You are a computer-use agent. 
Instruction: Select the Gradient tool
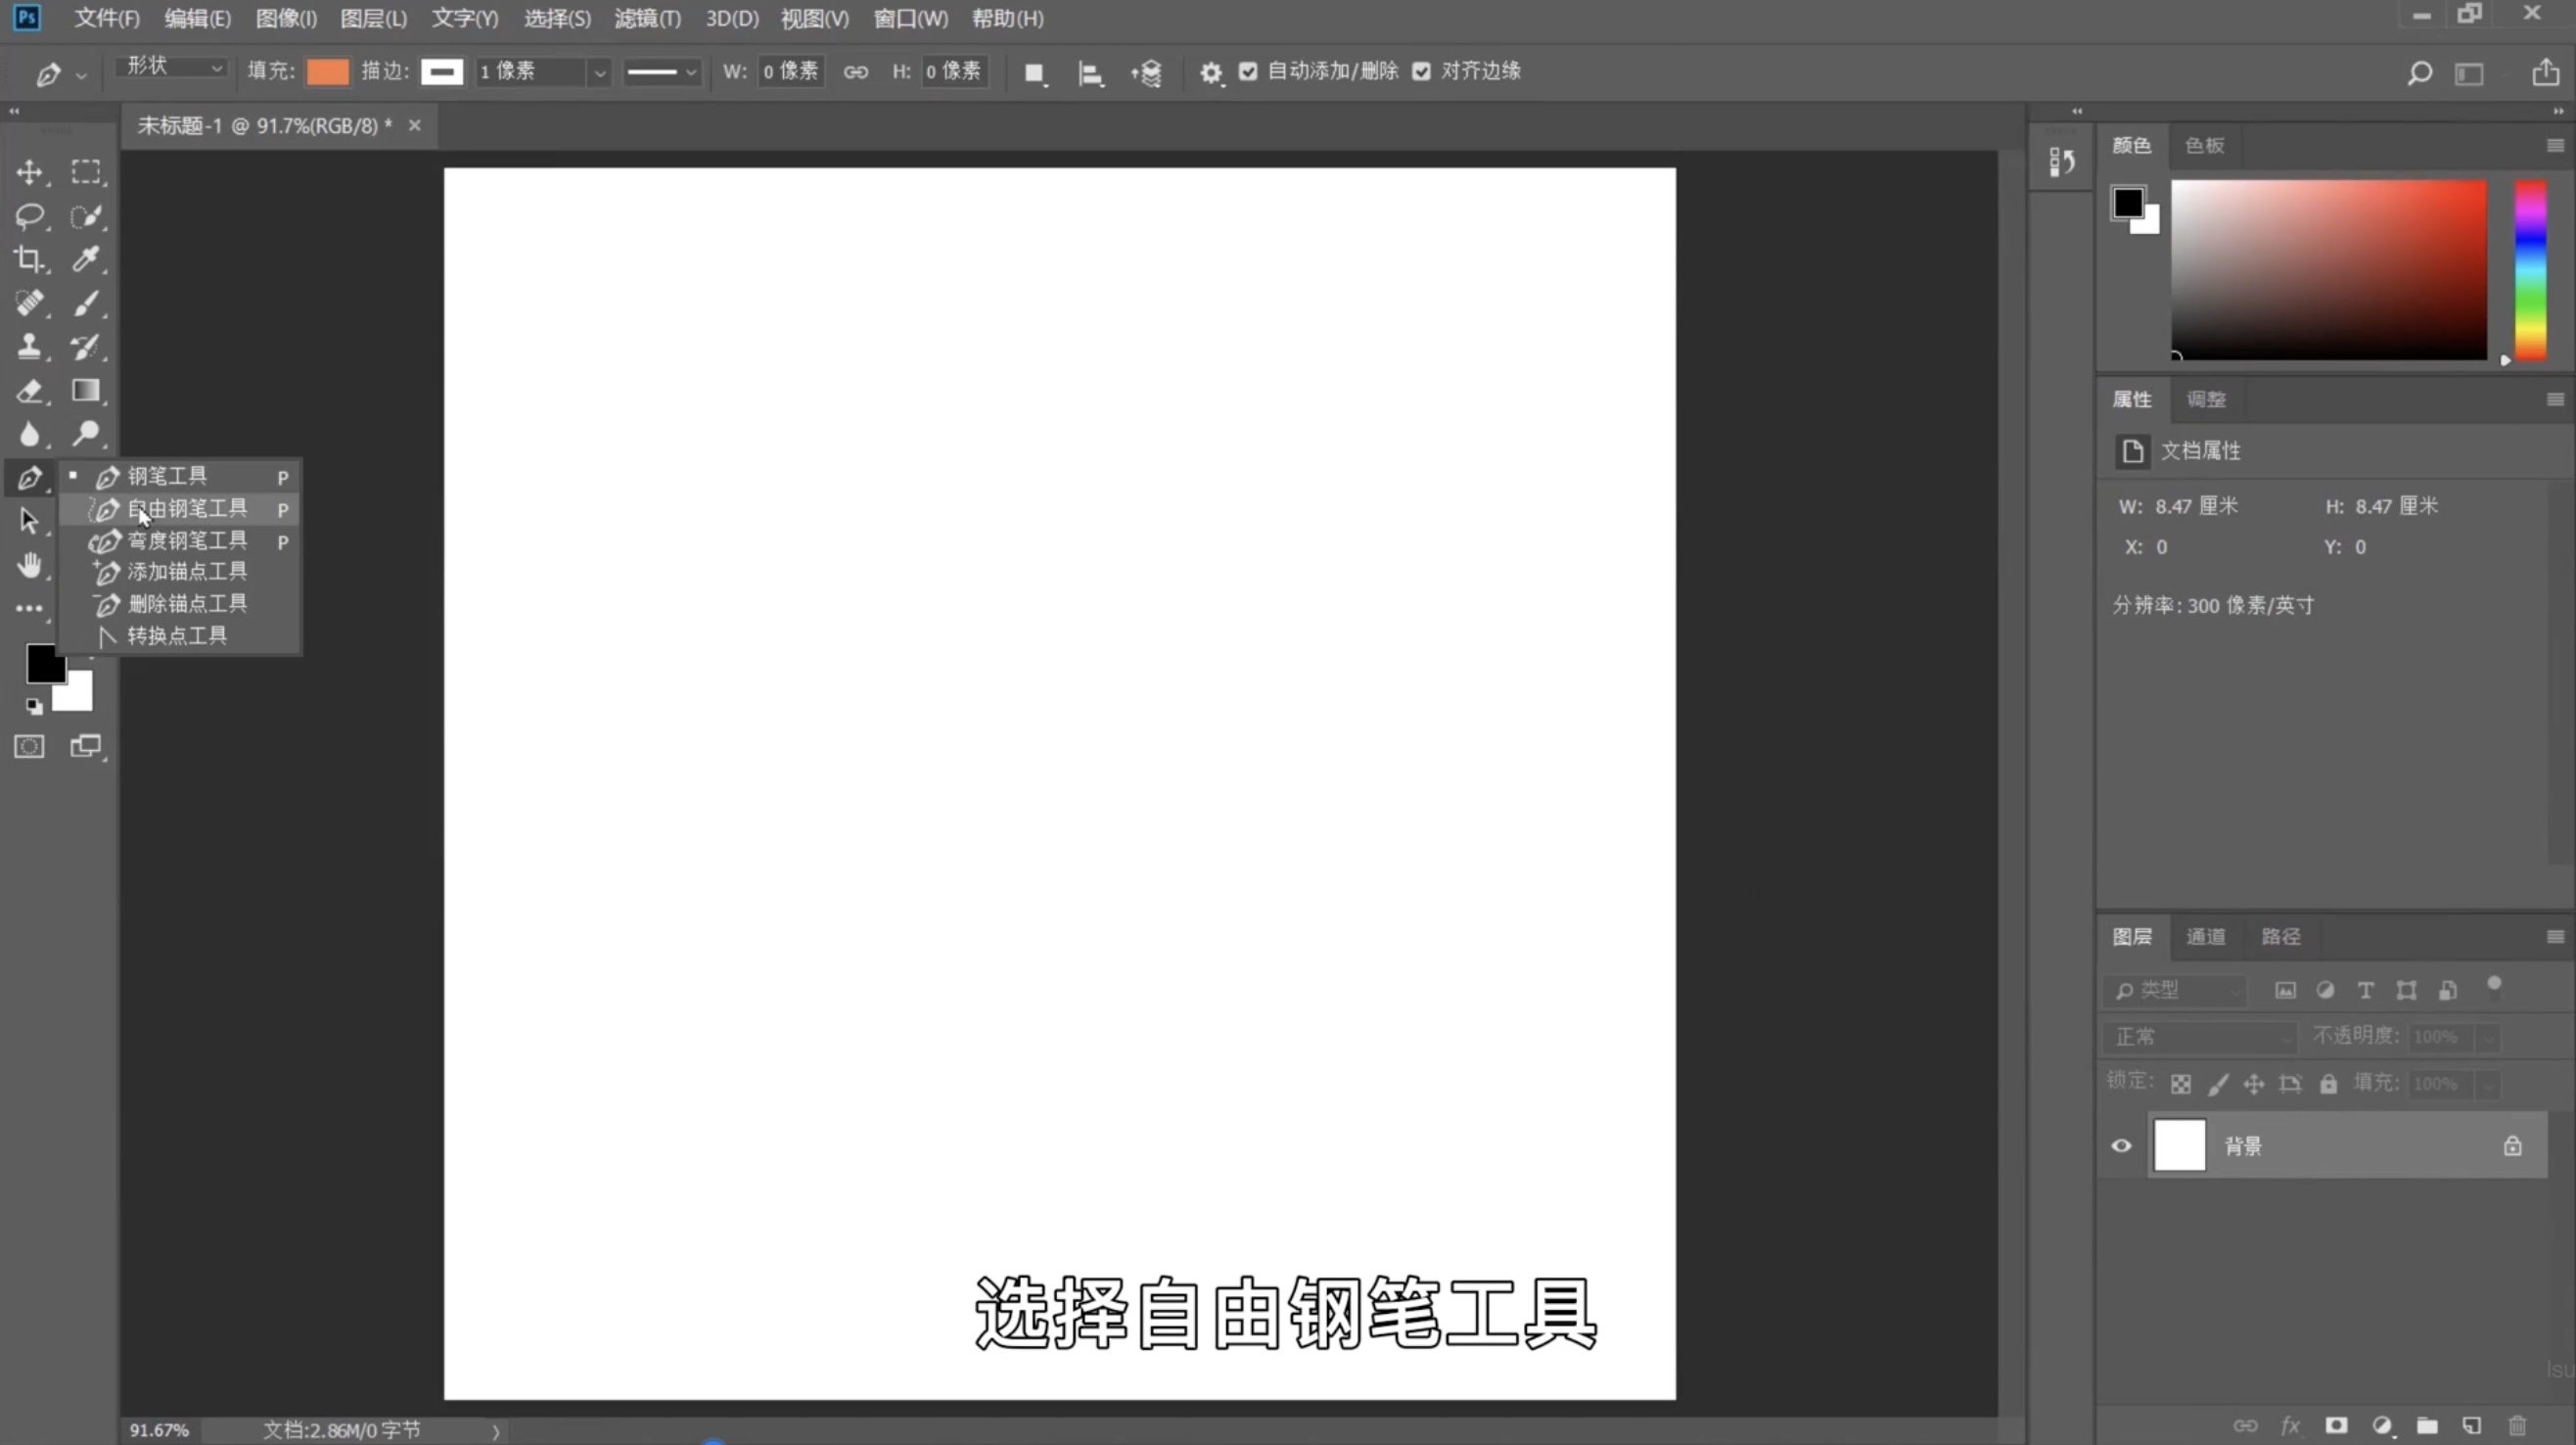point(86,391)
